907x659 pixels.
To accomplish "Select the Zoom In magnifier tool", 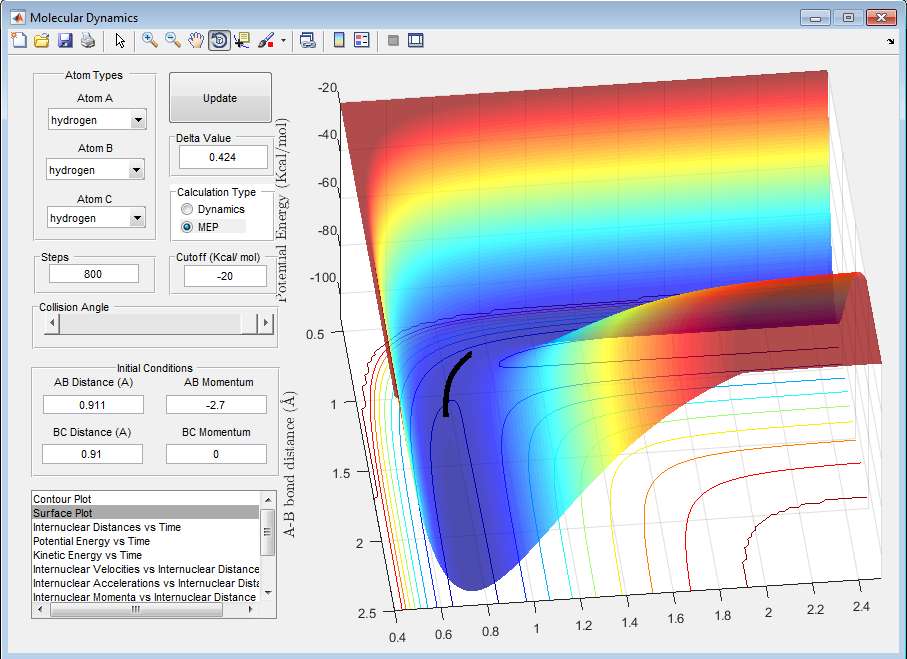I will (x=150, y=41).
